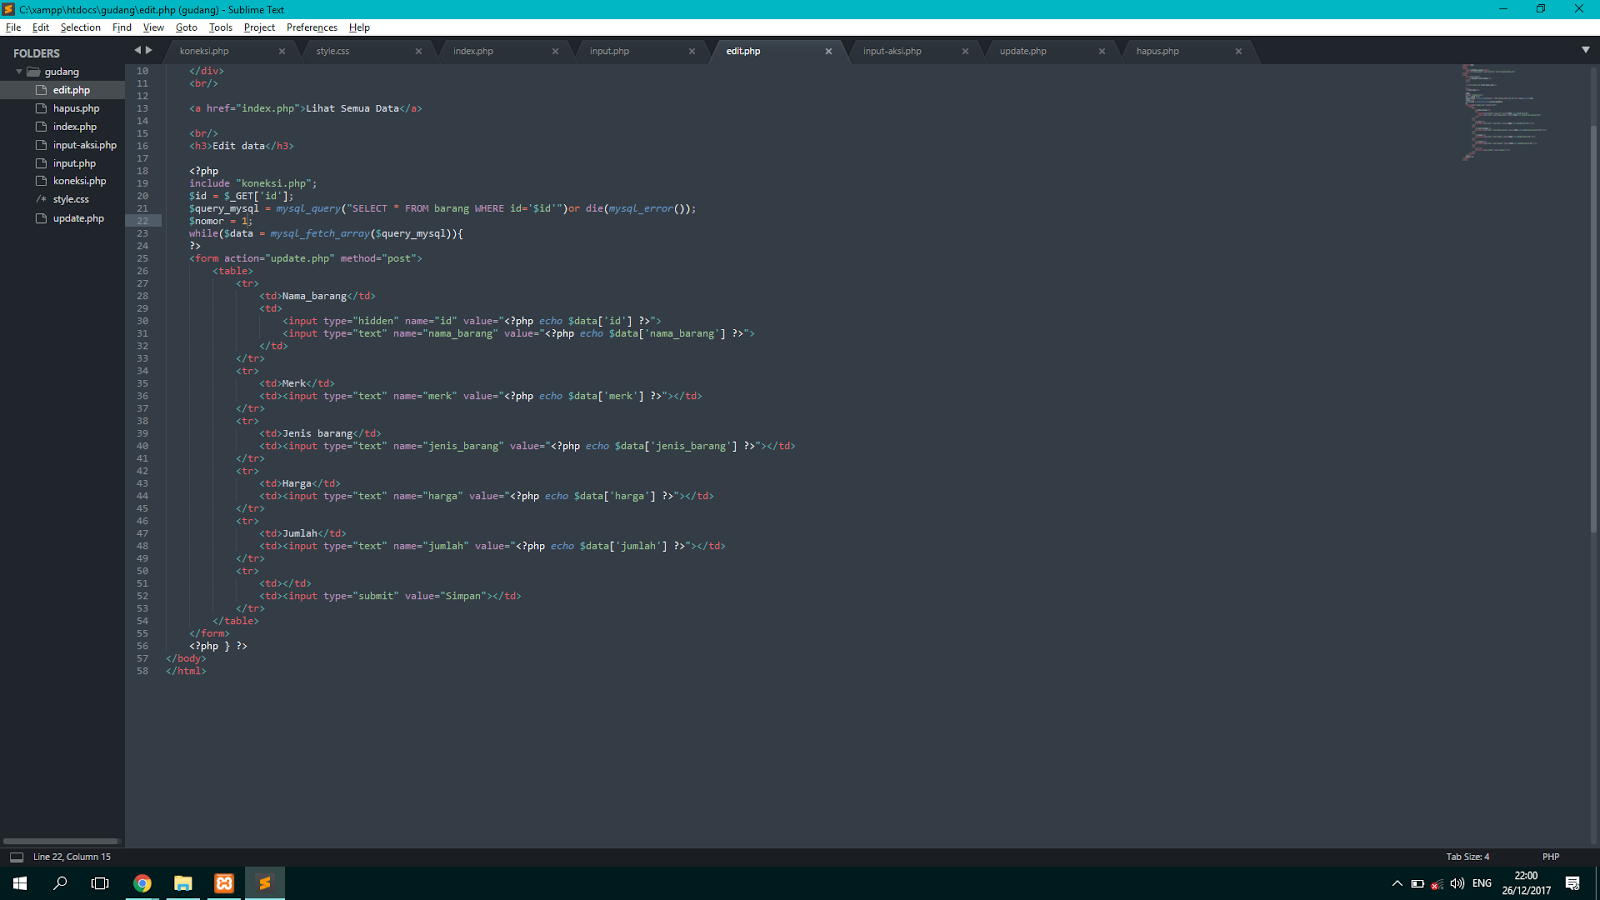Viewport: 1600px width, 900px height.
Task: Open XAMPP Control Panel from the taskbar
Action: [223, 883]
